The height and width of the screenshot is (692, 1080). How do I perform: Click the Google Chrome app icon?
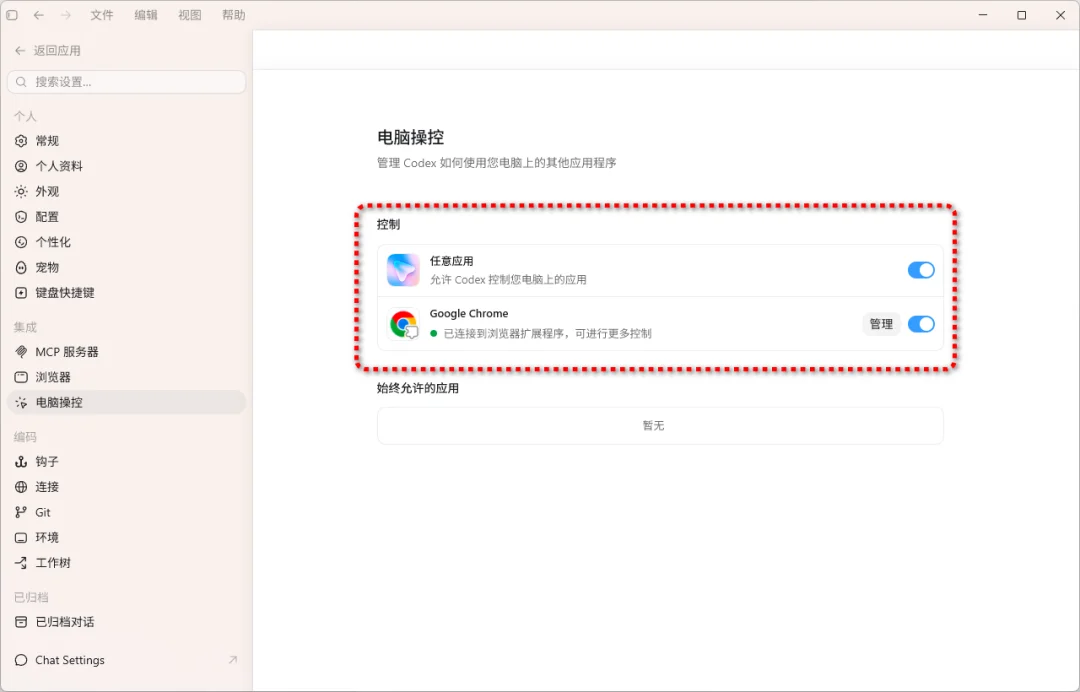point(403,324)
